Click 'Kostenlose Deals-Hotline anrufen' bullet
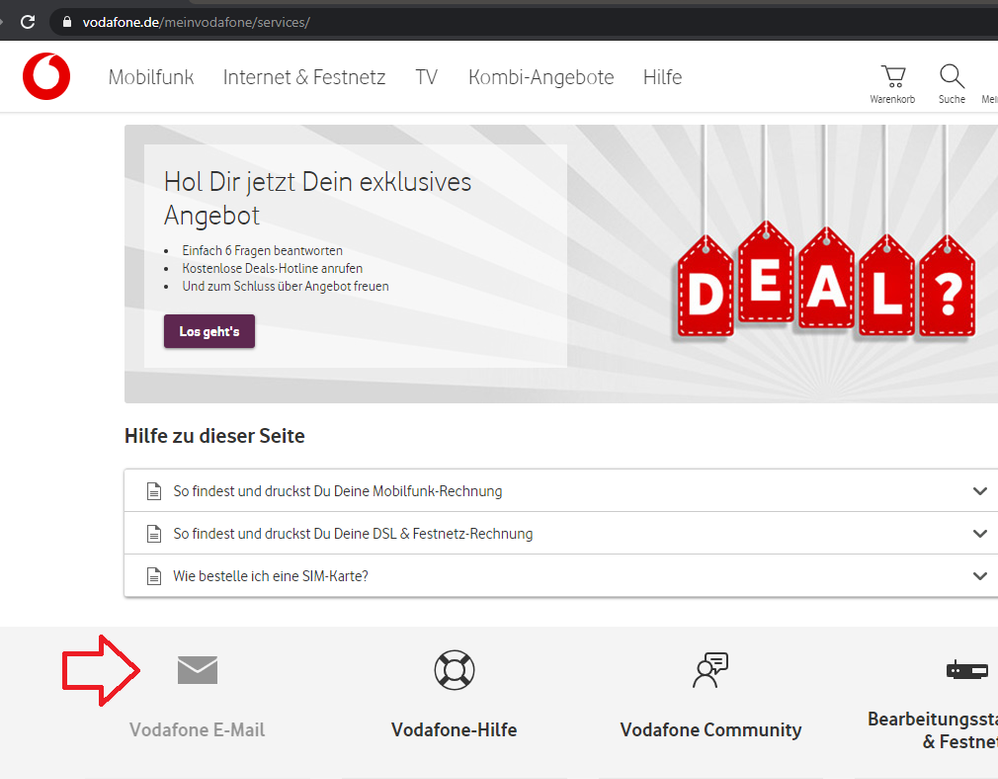998x779 pixels. (272, 269)
